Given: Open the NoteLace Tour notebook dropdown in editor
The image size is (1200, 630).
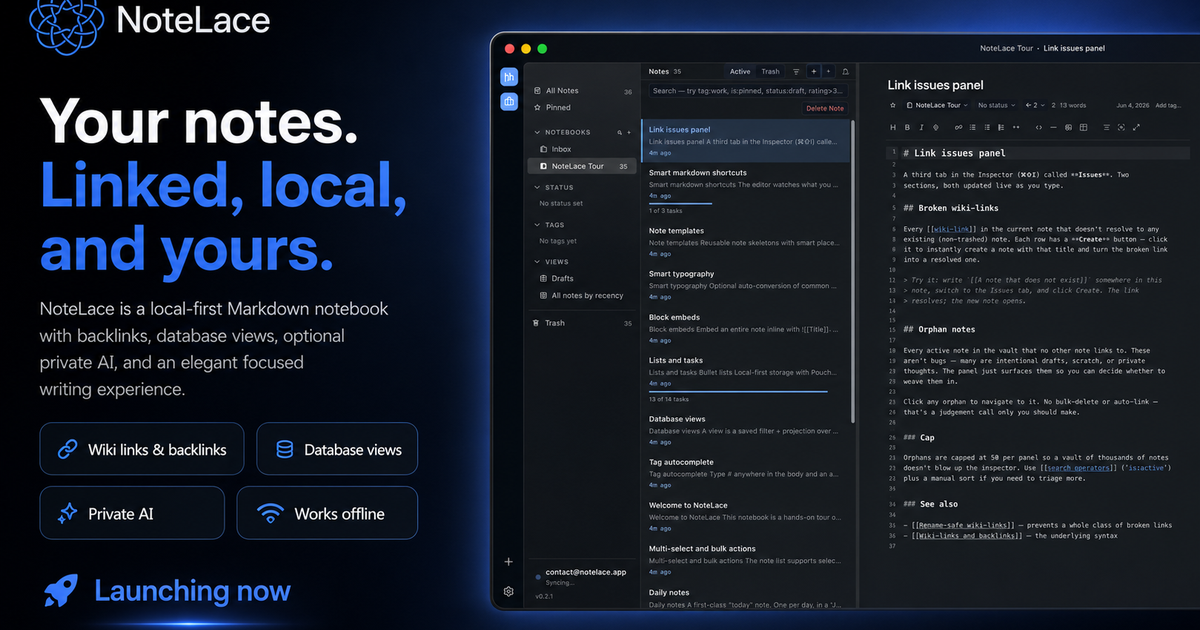Looking at the screenshot, I should click(x=938, y=105).
